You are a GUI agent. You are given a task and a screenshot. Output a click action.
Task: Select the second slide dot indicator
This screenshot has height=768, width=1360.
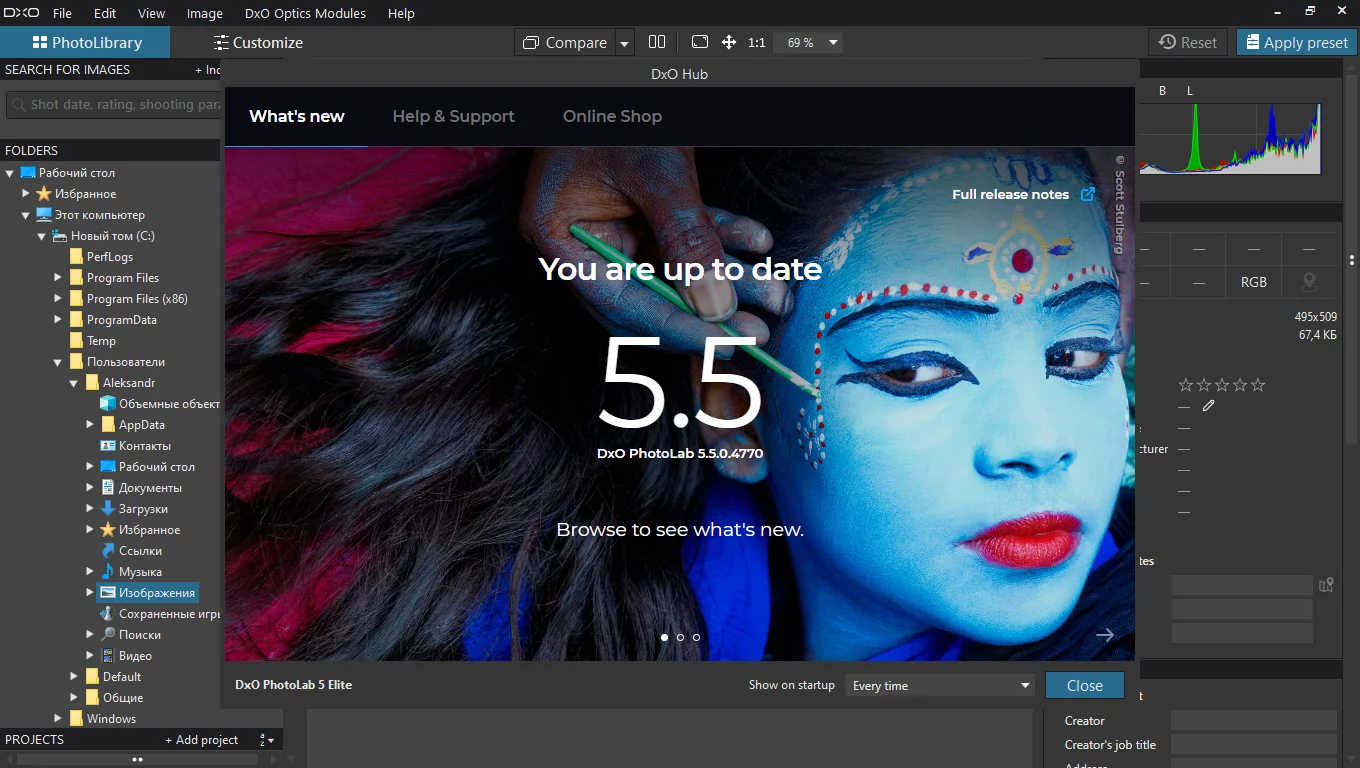coord(680,637)
